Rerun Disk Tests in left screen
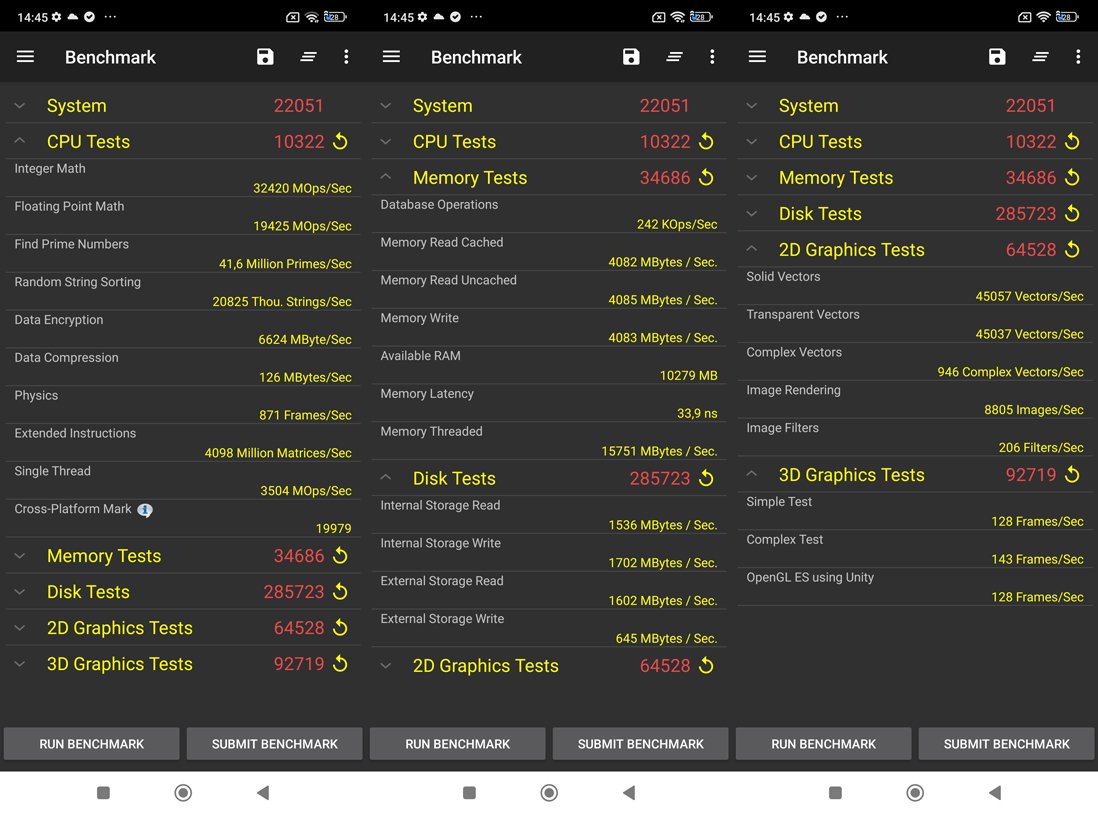Image resolution: width=1098 pixels, height=814 pixels. (340, 591)
